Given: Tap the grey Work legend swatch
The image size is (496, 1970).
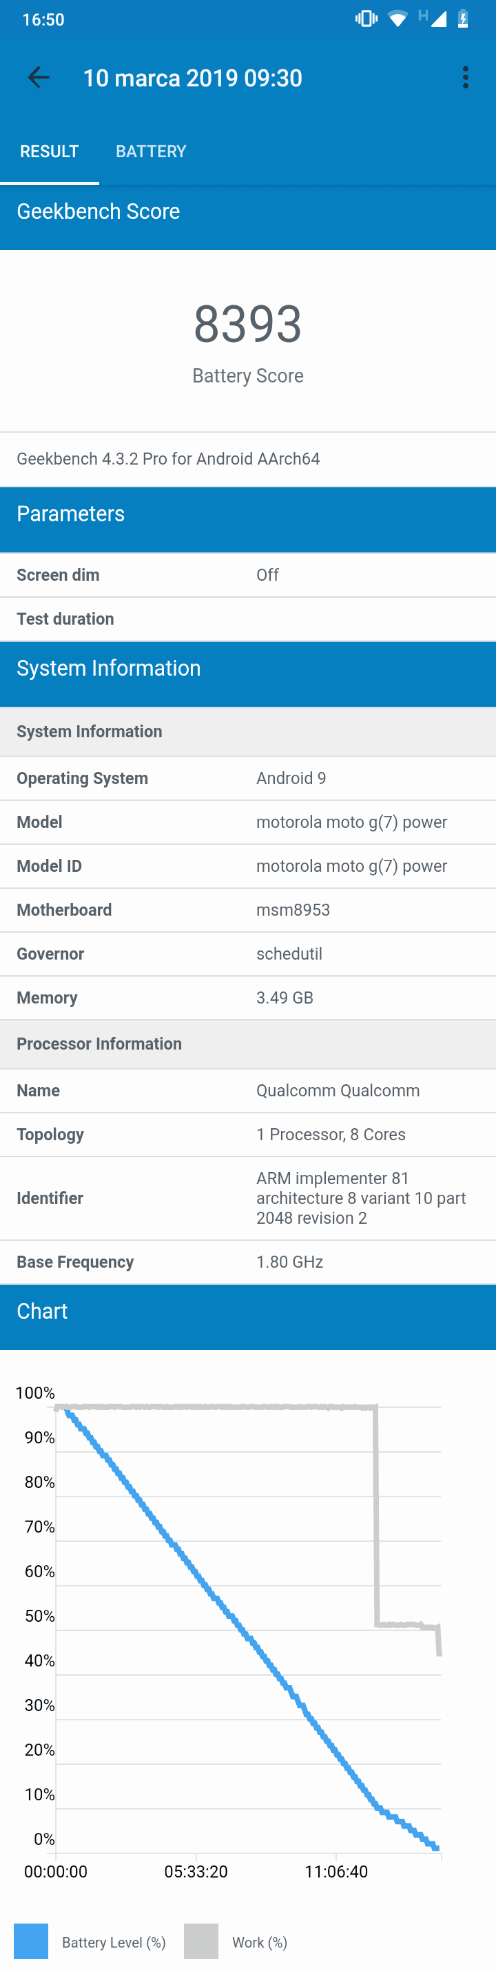Looking at the screenshot, I should click(x=201, y=1942).
